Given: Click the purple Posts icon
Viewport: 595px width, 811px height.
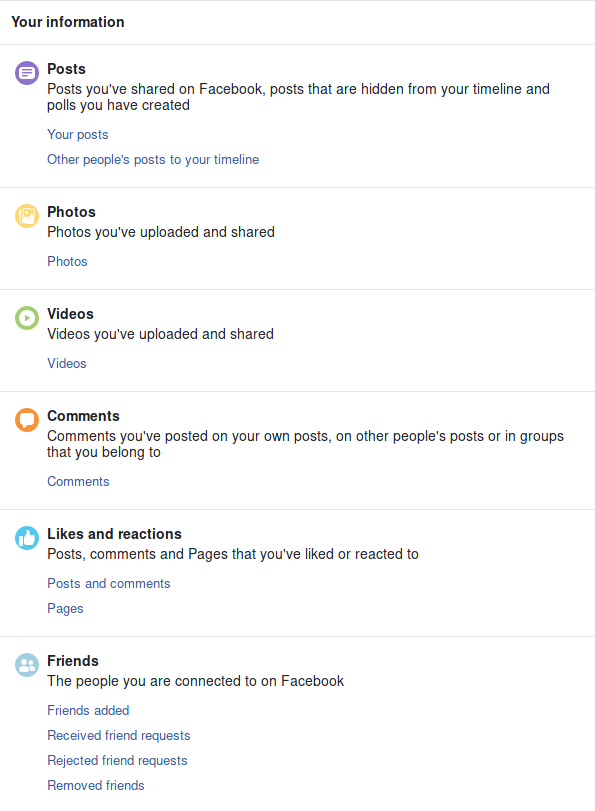Looking at the screenshot, I should tap(27, 73).
